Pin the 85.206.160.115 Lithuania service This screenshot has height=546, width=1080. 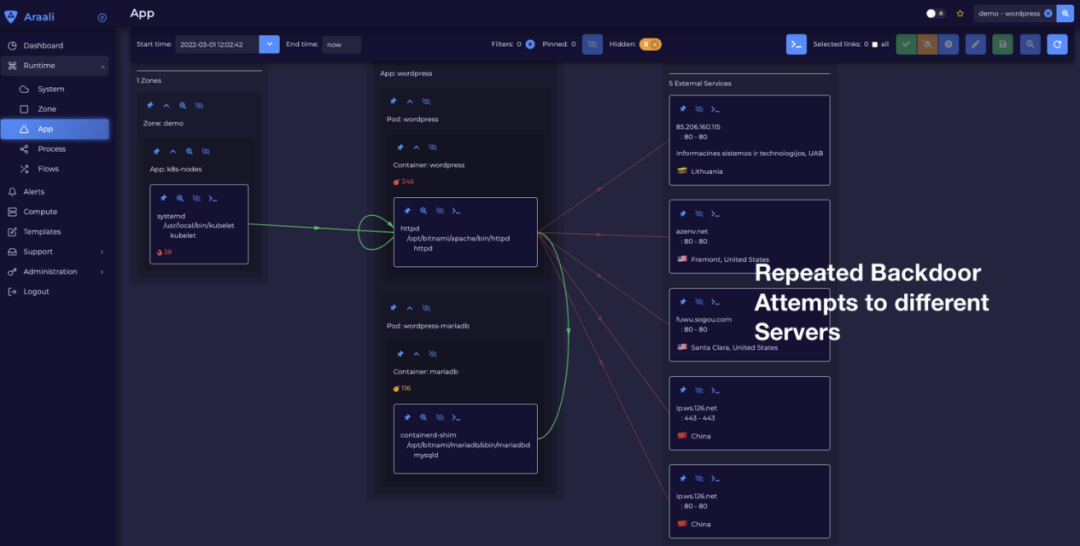[x=683, y=109]
